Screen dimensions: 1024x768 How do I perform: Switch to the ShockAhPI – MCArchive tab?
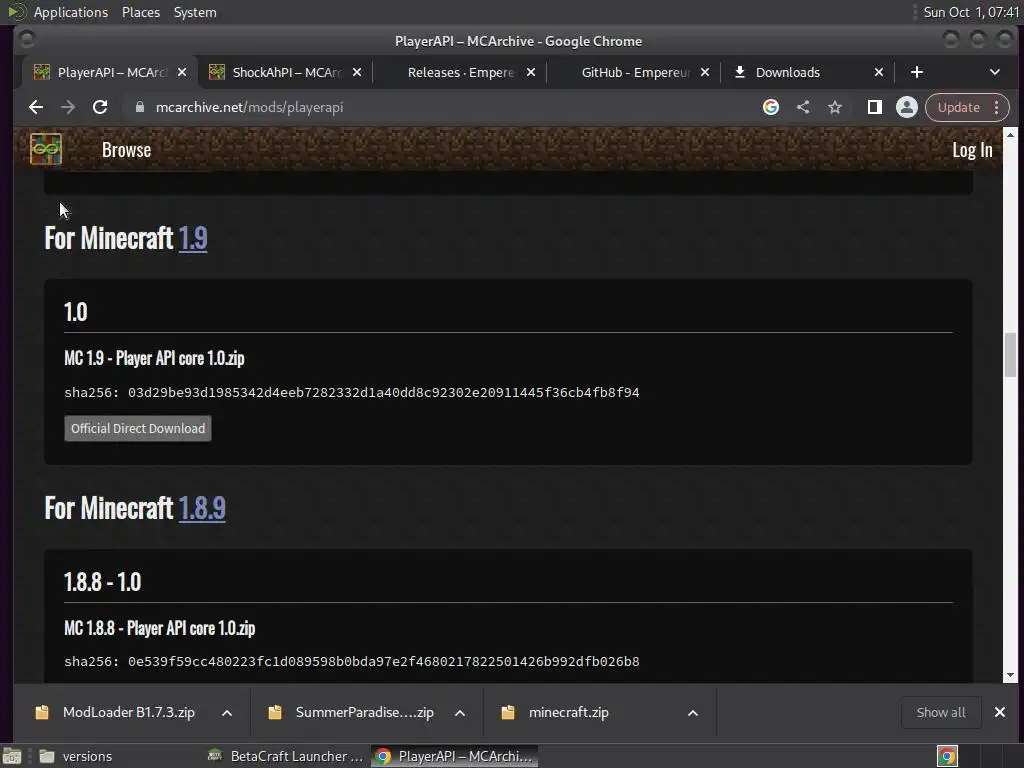pyautogui.click(x=286, y=72)
